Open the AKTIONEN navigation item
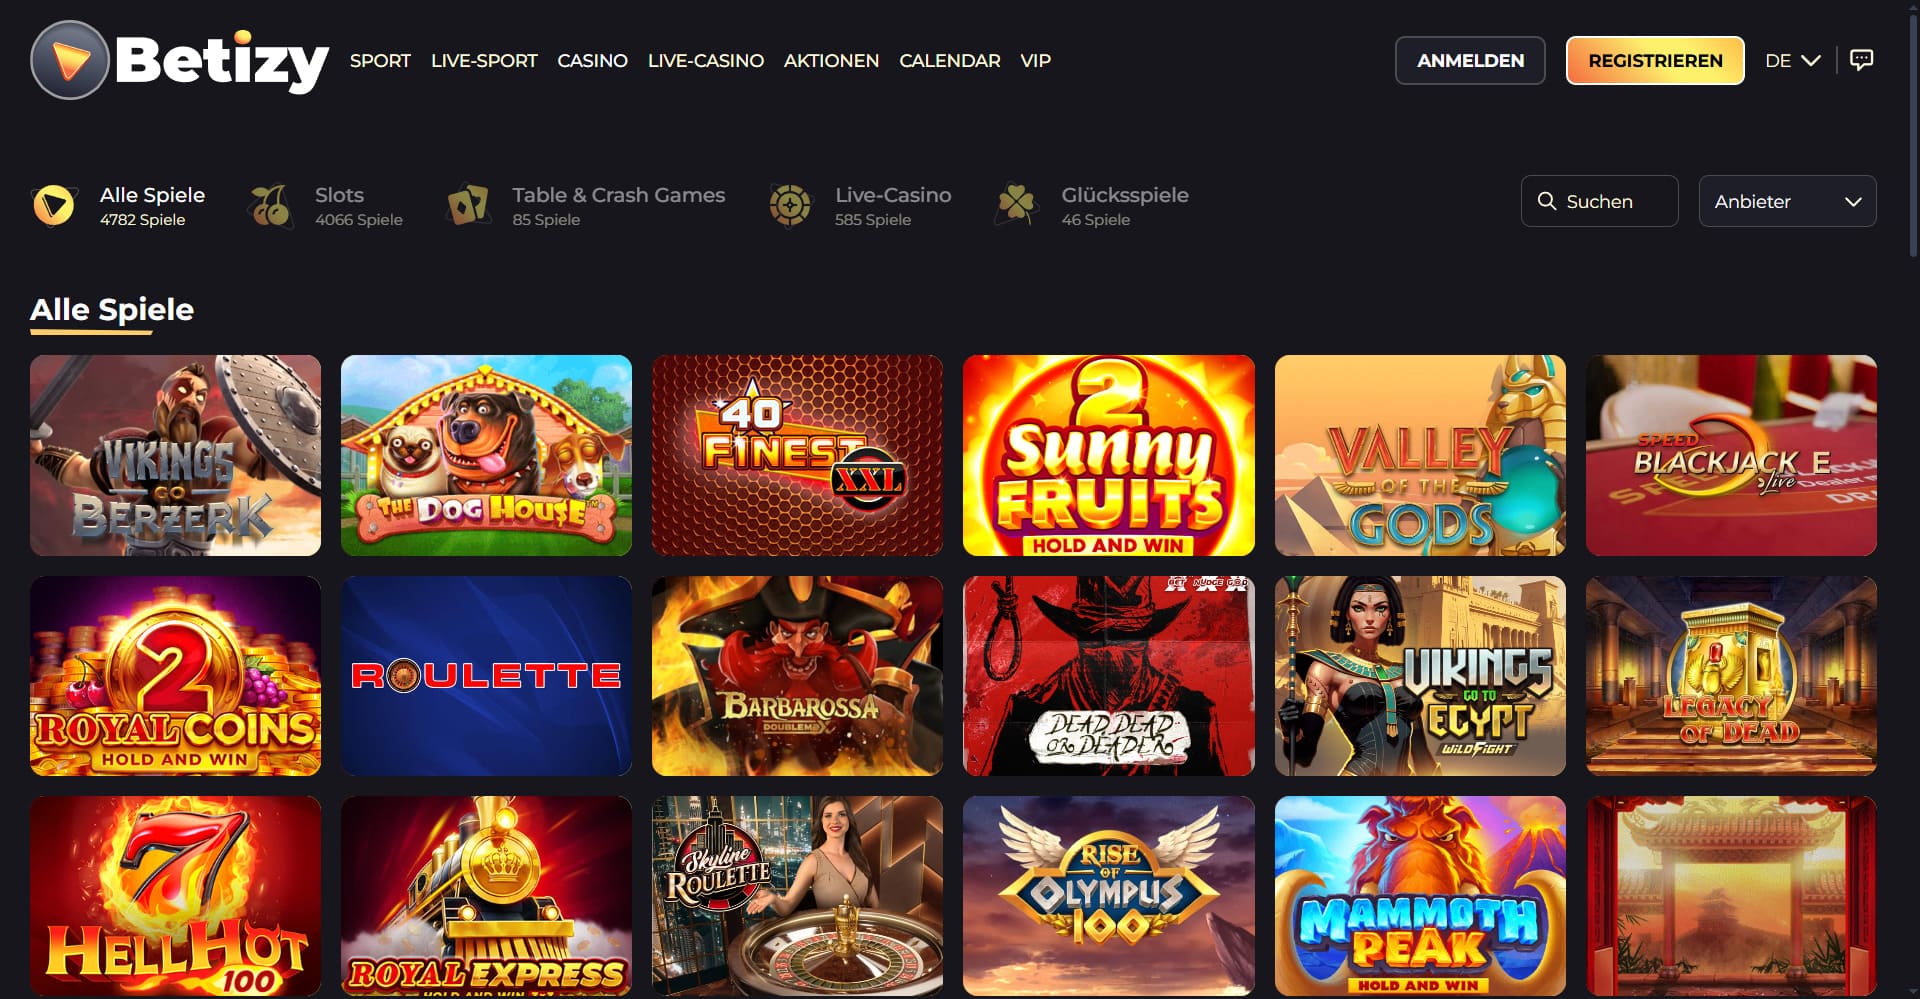The image size is (1920, 999). coord(831,60)
